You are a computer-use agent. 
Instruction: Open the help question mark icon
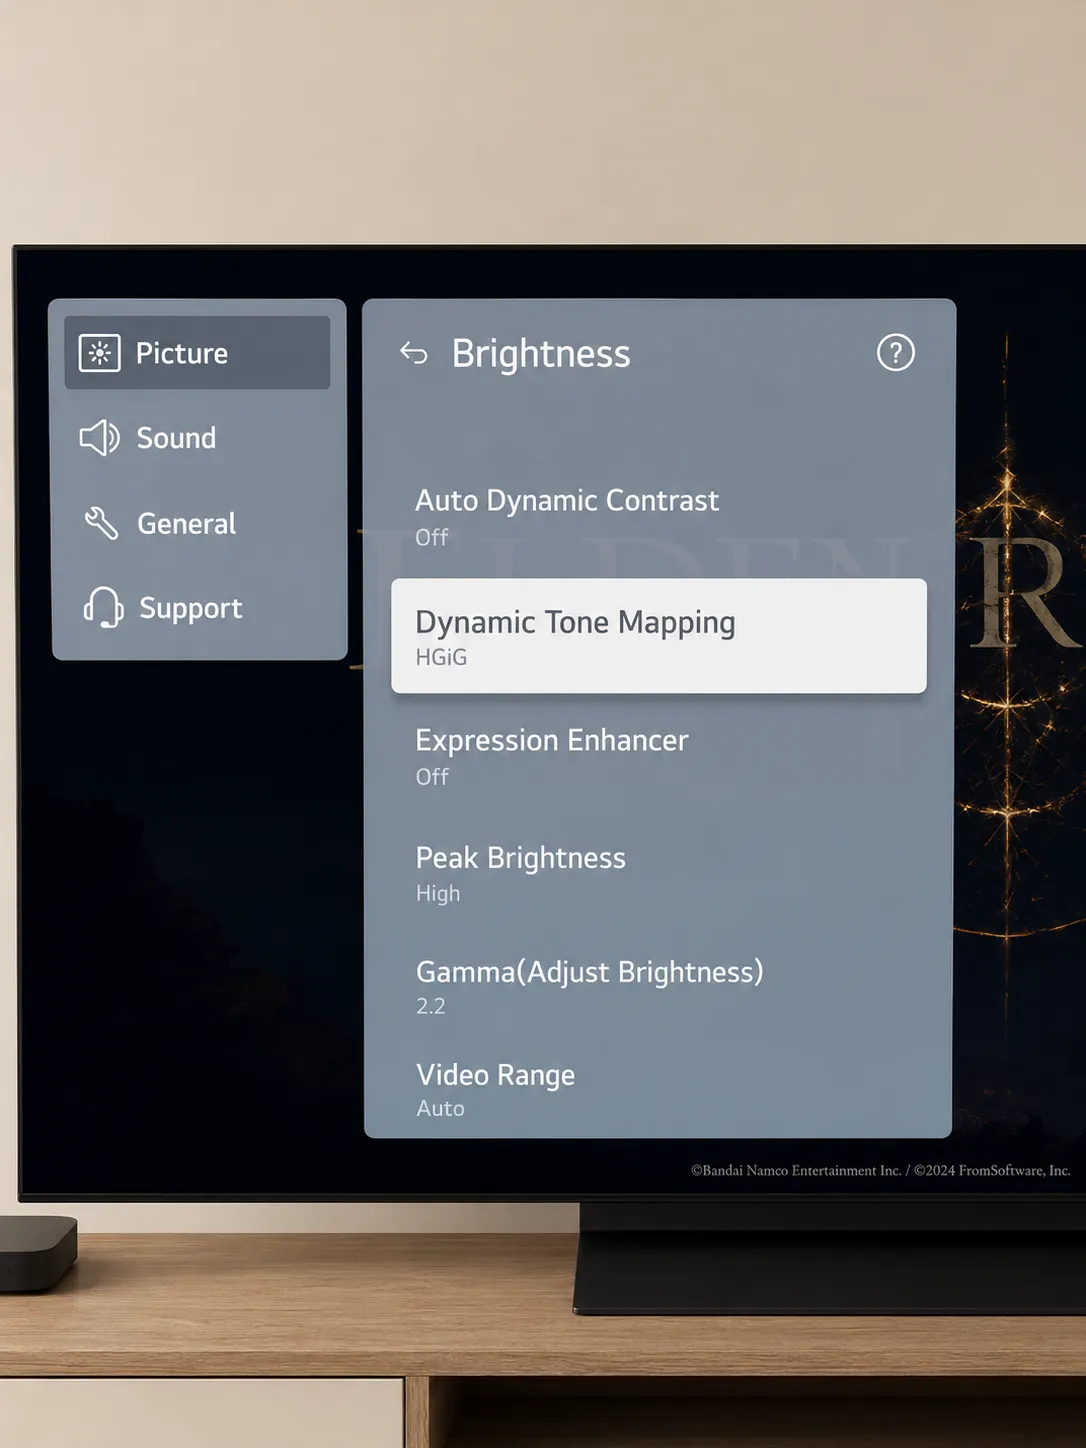pos(895,352)
